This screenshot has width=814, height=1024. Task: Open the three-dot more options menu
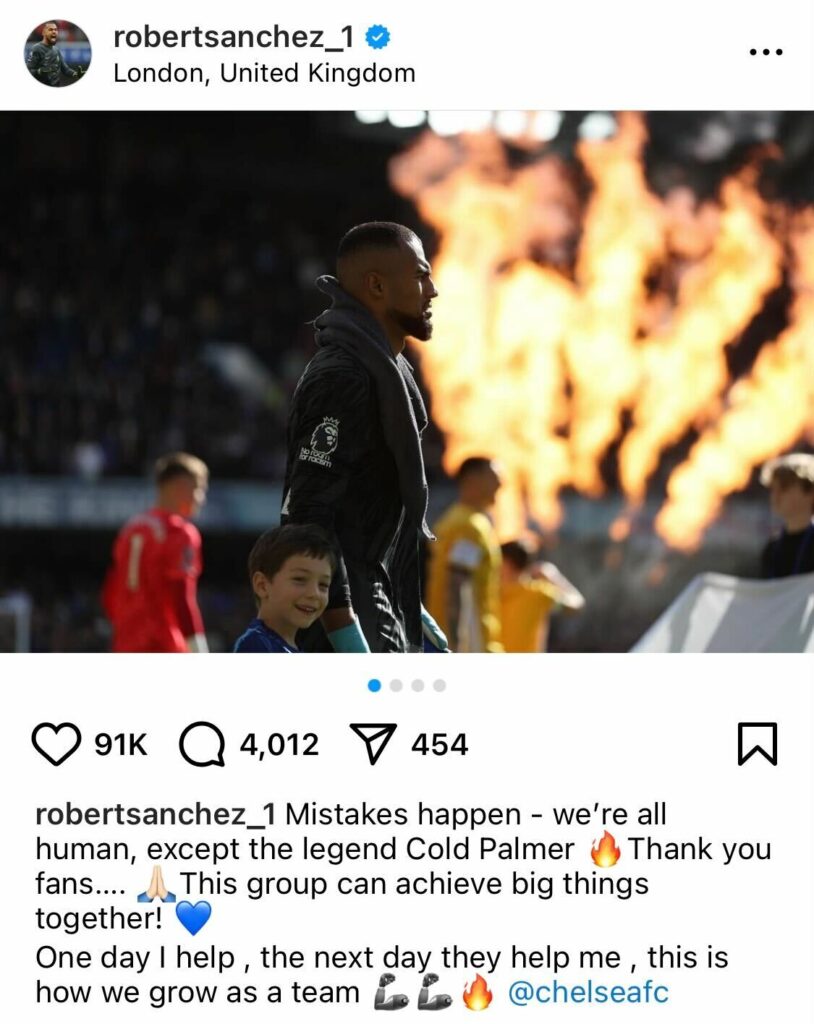click(766, 52)
